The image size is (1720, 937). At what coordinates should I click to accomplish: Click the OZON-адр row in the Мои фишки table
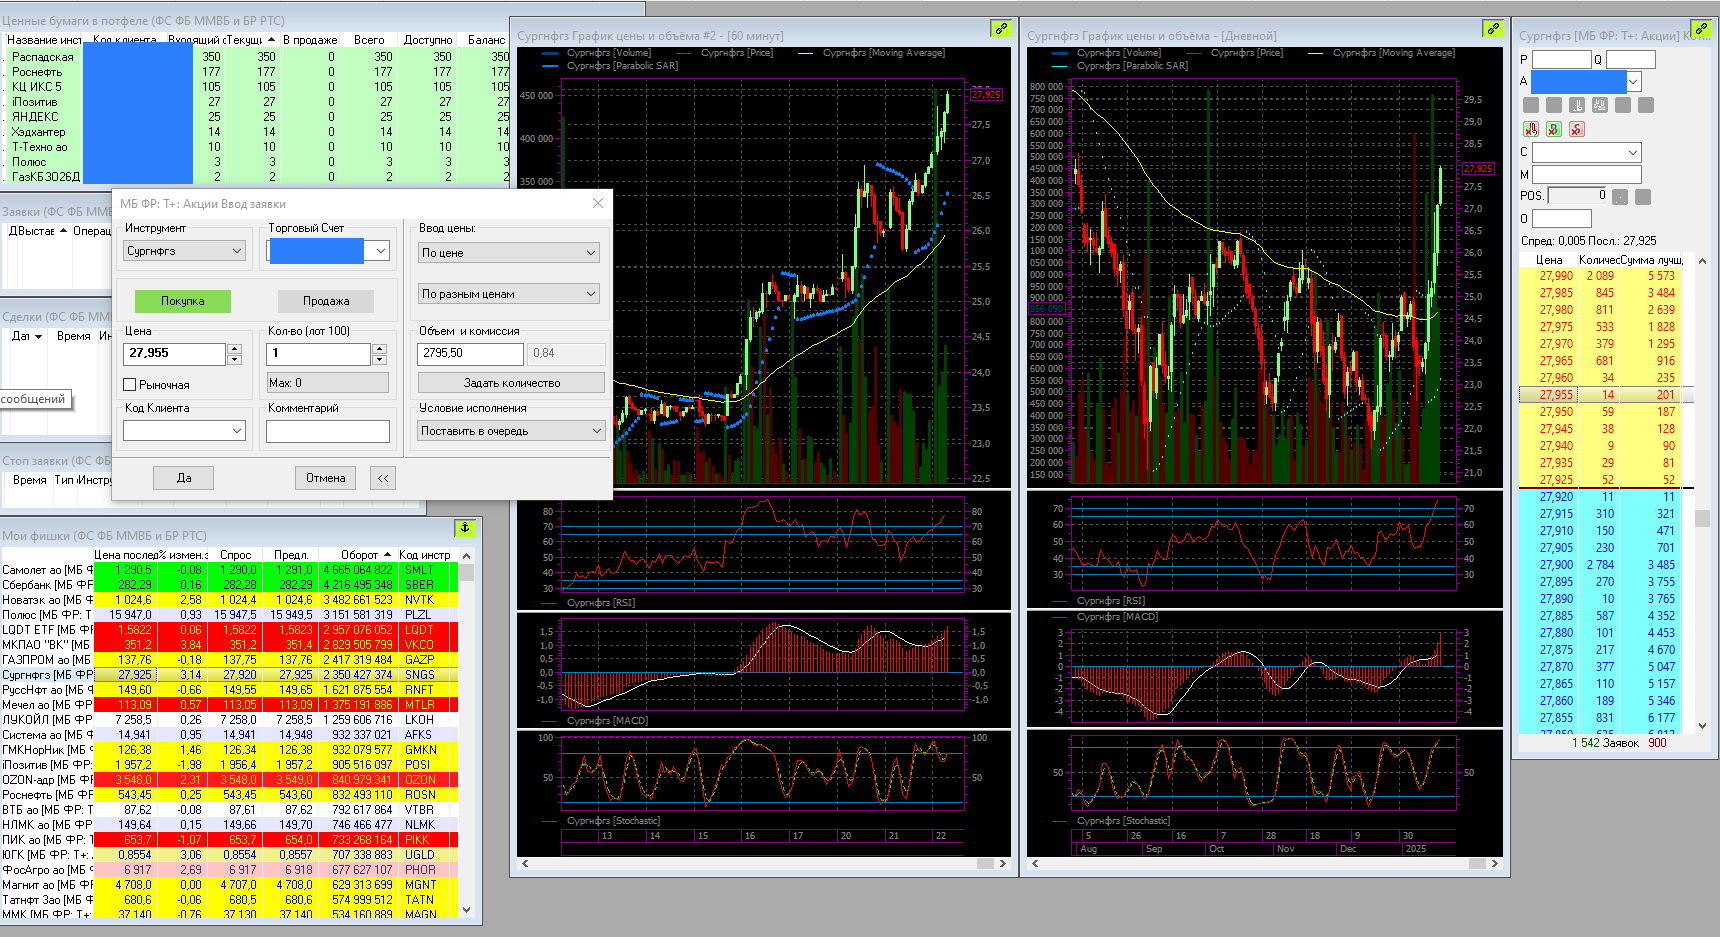point(229,780)
